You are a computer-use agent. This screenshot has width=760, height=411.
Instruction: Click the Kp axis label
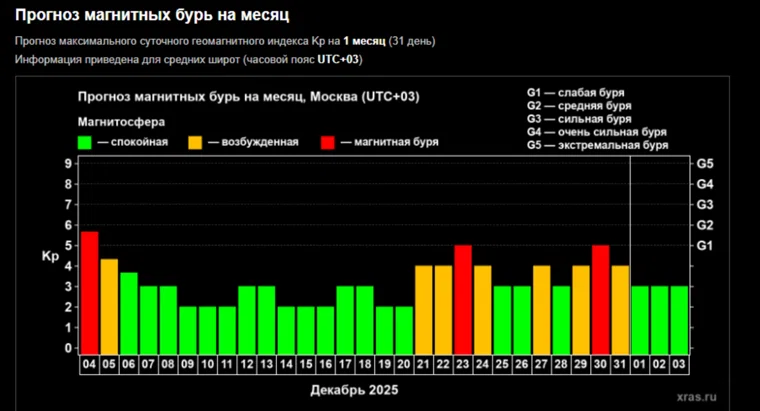[x=51, y=256]
